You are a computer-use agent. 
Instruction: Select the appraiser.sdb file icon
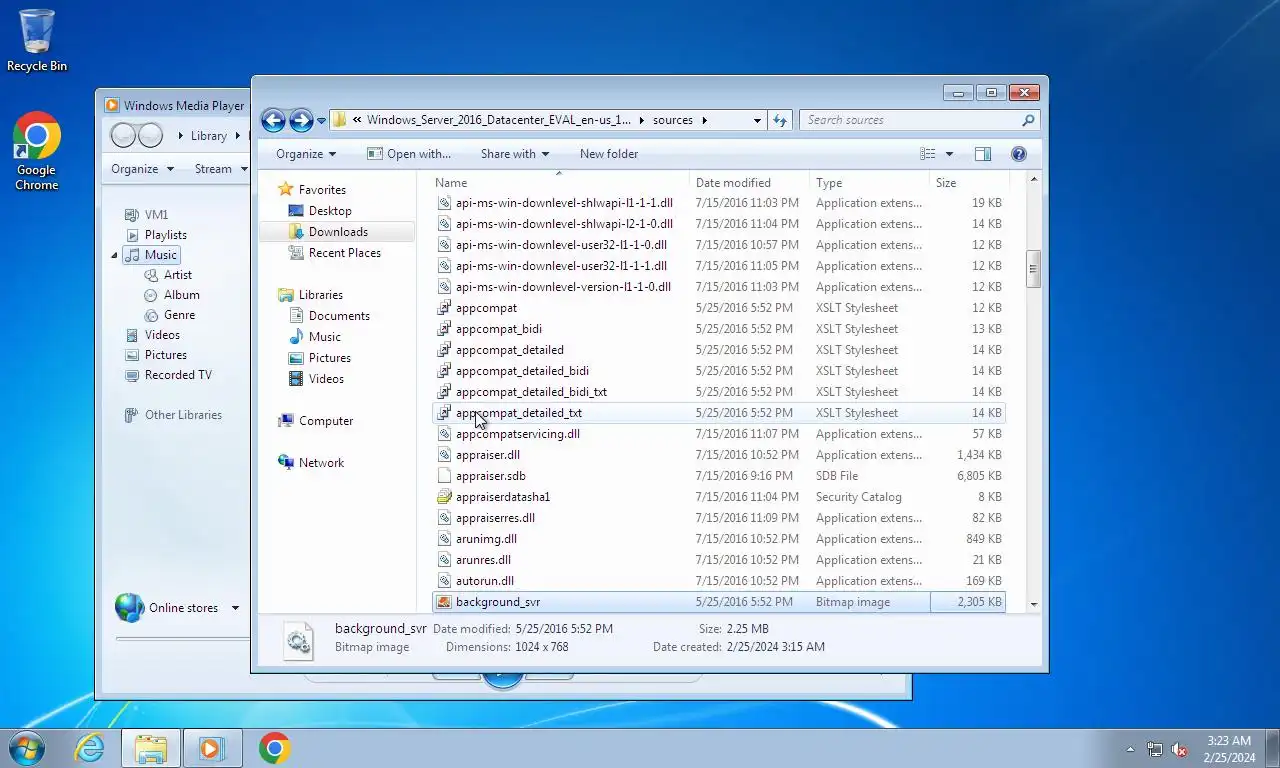pos(445,476)
